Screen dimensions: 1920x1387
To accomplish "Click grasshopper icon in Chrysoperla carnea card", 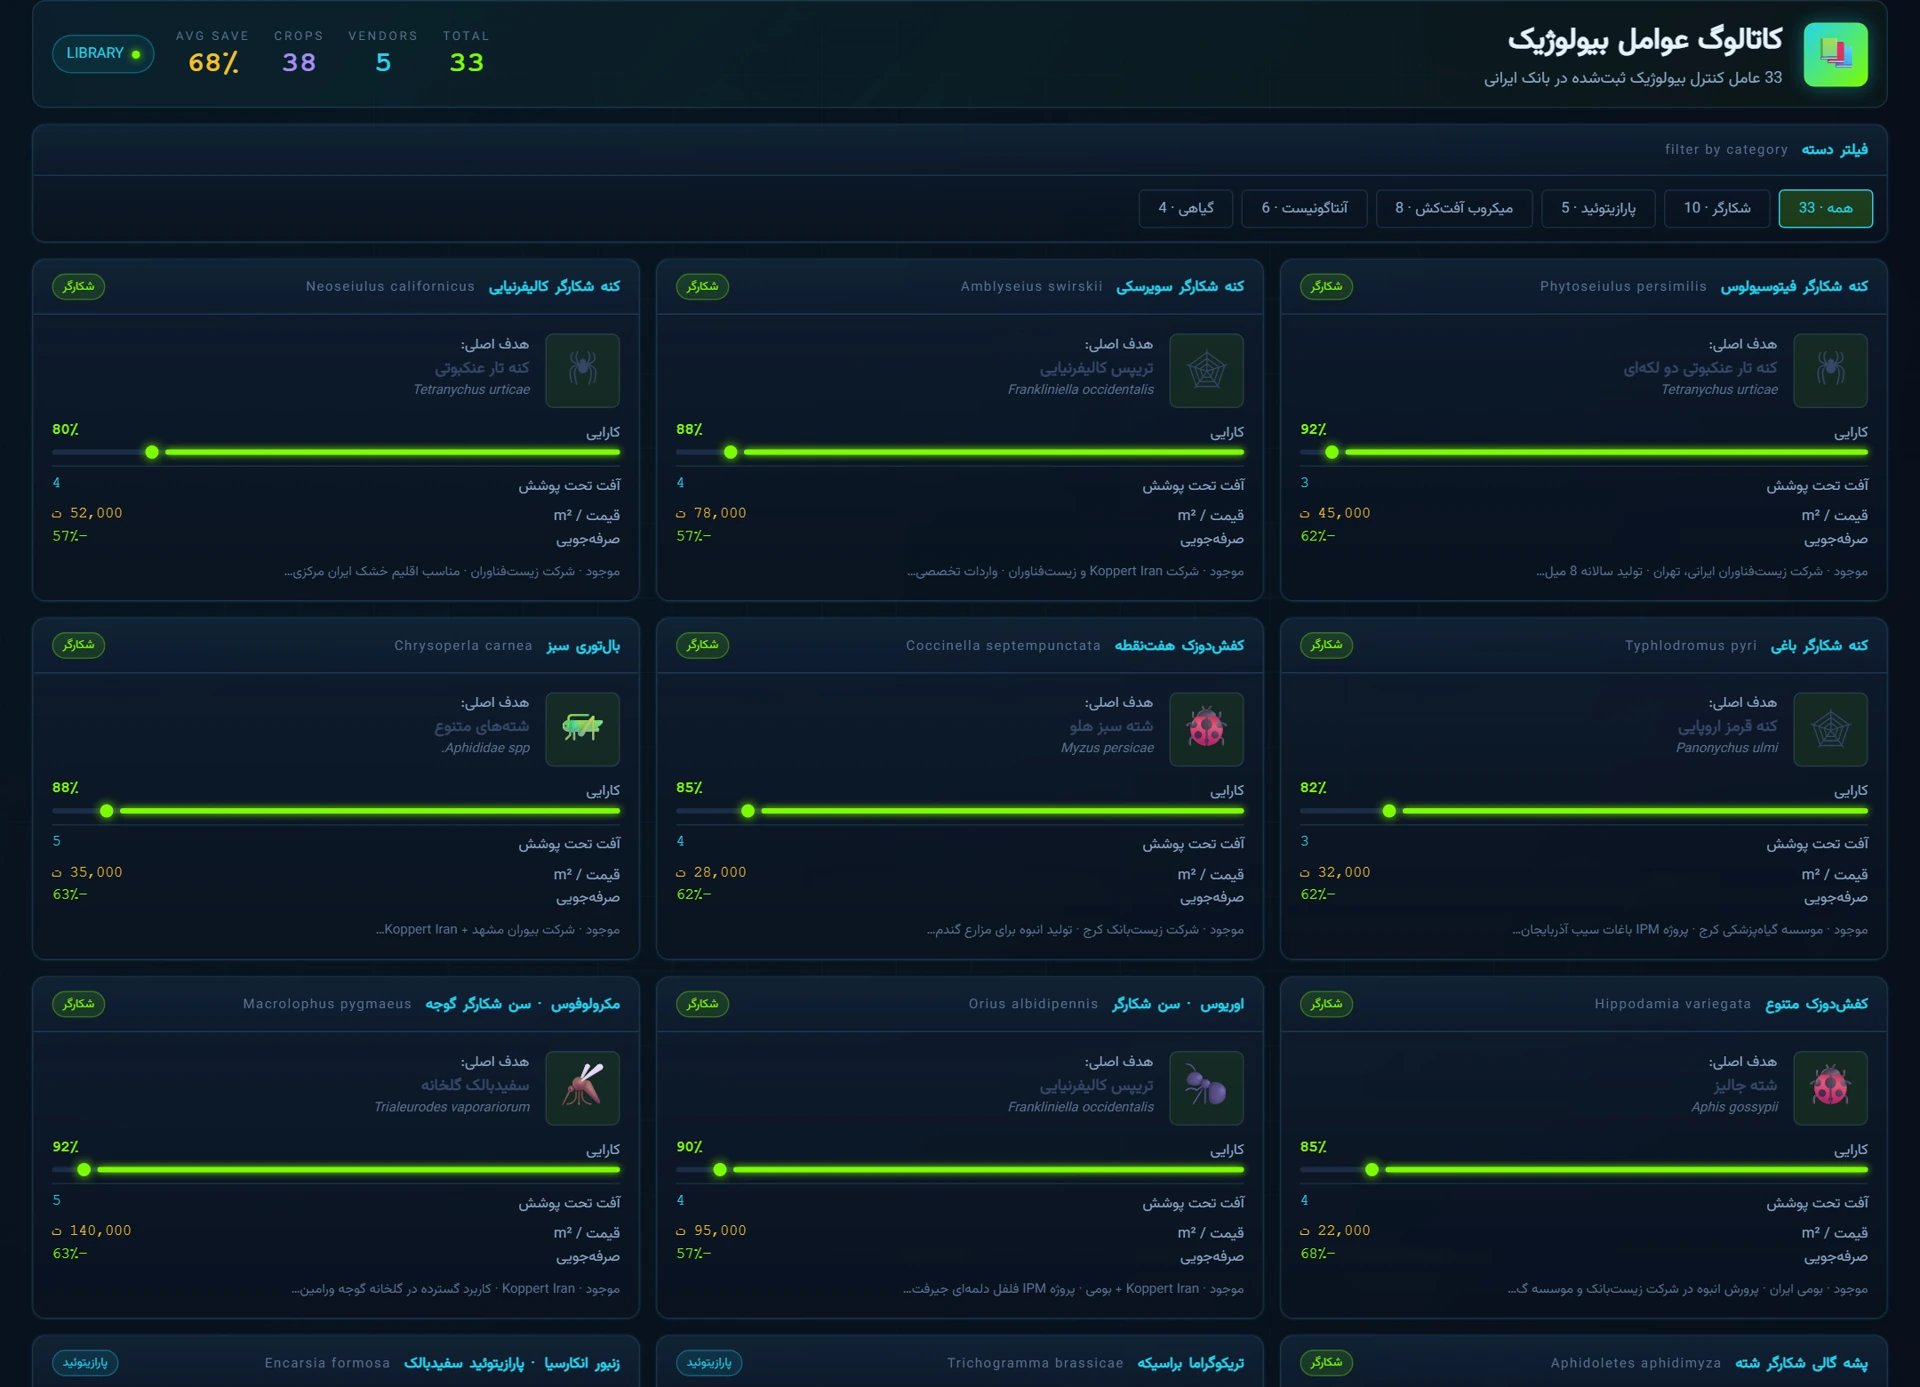I will 582,729.
